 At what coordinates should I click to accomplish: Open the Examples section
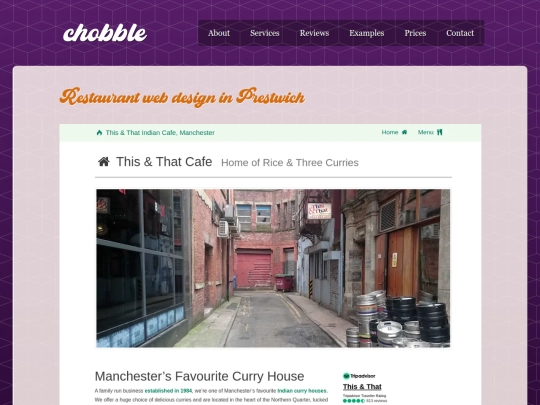tap(366, 33)
